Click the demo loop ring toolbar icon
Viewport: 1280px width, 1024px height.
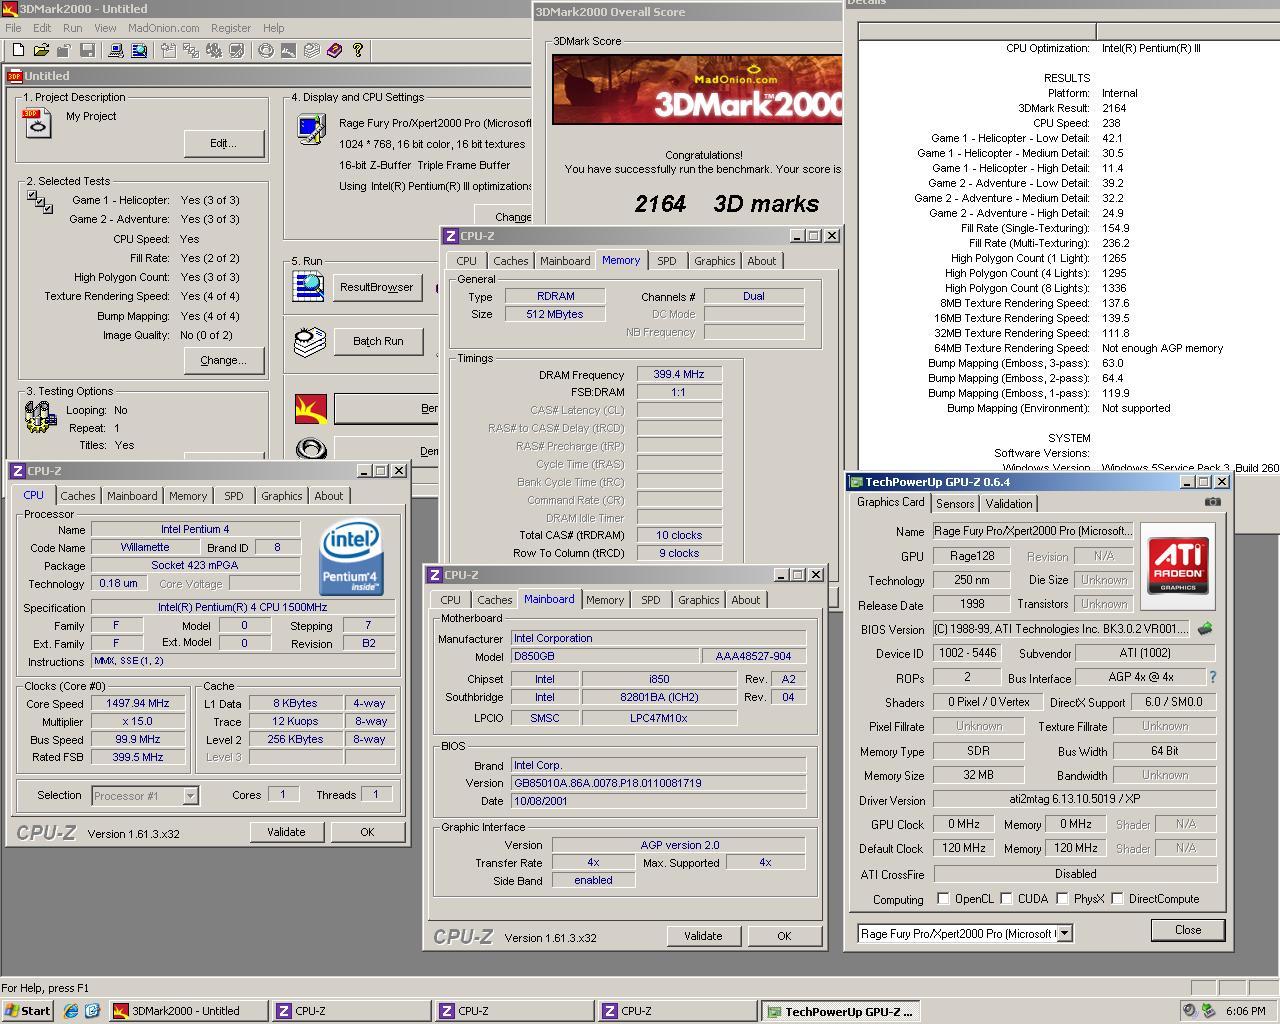pos(266,50)
